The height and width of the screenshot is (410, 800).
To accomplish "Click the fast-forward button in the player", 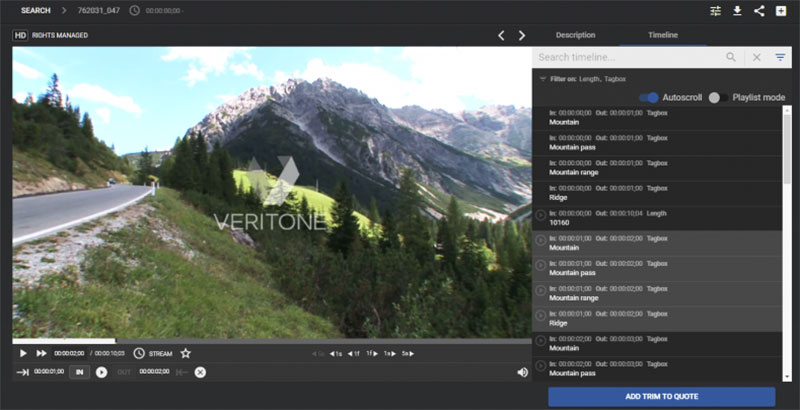I will 41,353.
